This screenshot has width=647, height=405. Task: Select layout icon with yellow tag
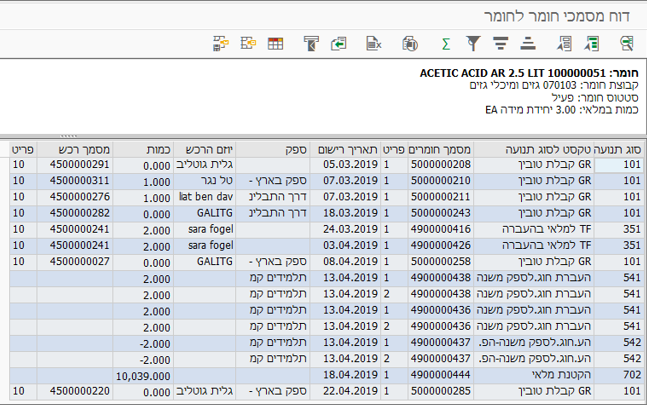pos(248,43)
